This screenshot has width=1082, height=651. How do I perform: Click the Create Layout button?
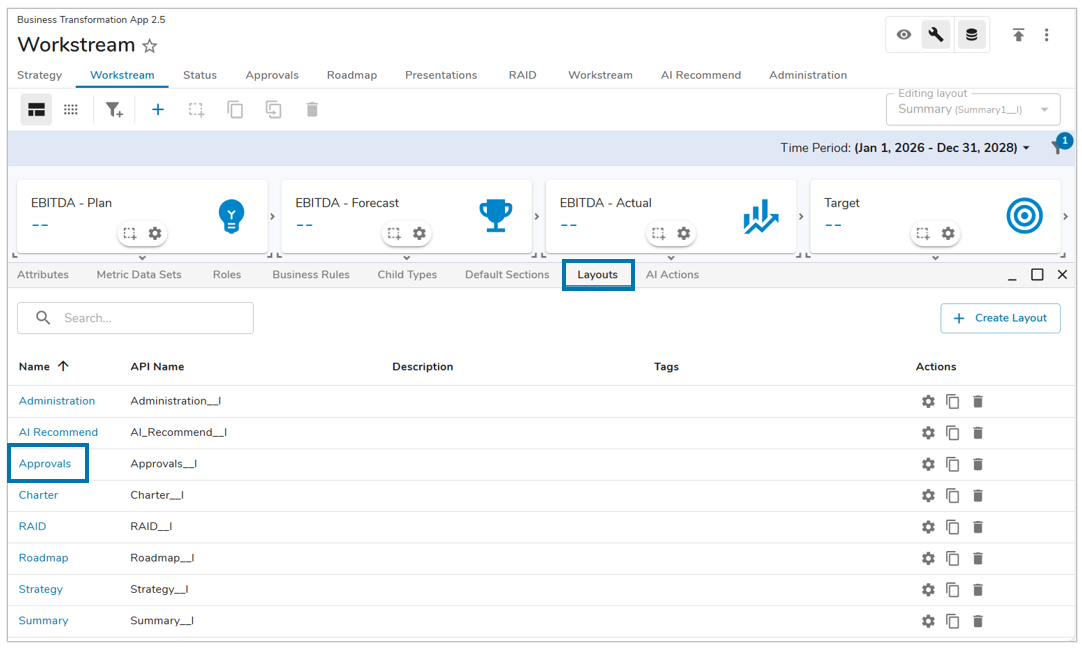pyautogui.click(x=1000, y=318)
